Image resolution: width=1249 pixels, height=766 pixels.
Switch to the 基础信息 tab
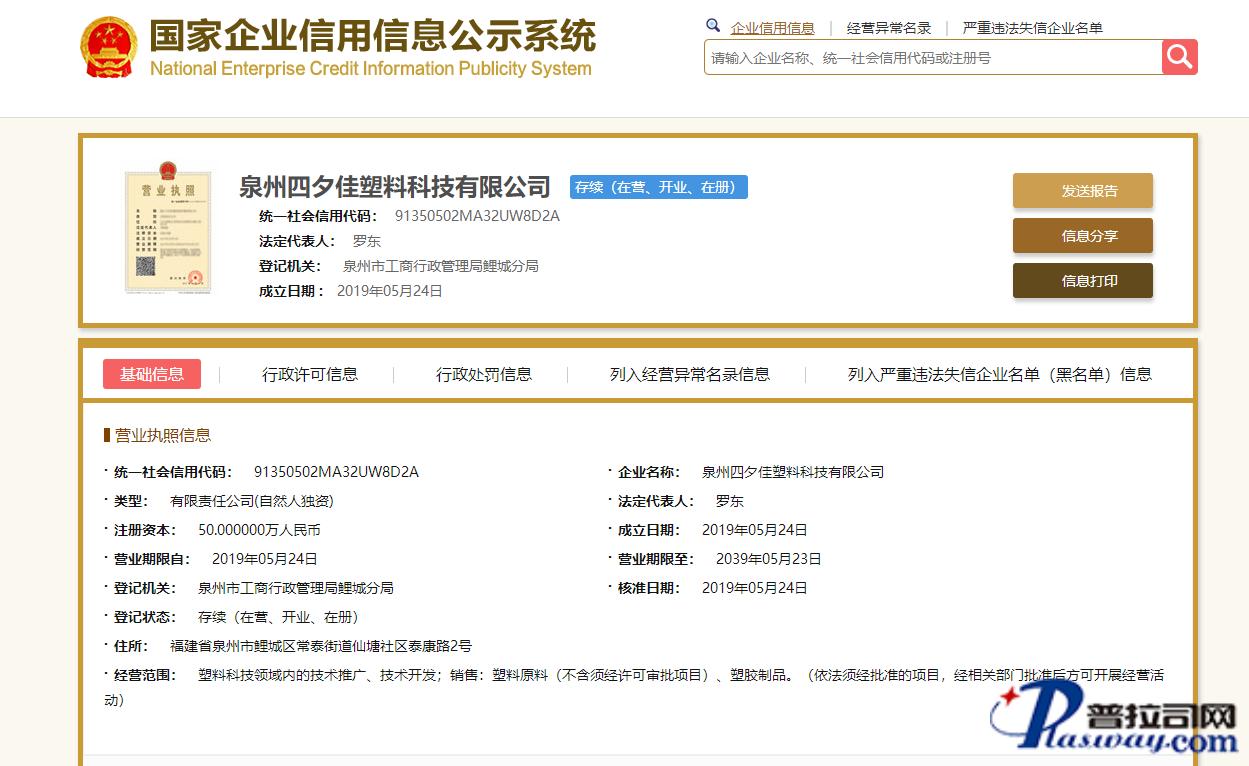tap(152, 374)
